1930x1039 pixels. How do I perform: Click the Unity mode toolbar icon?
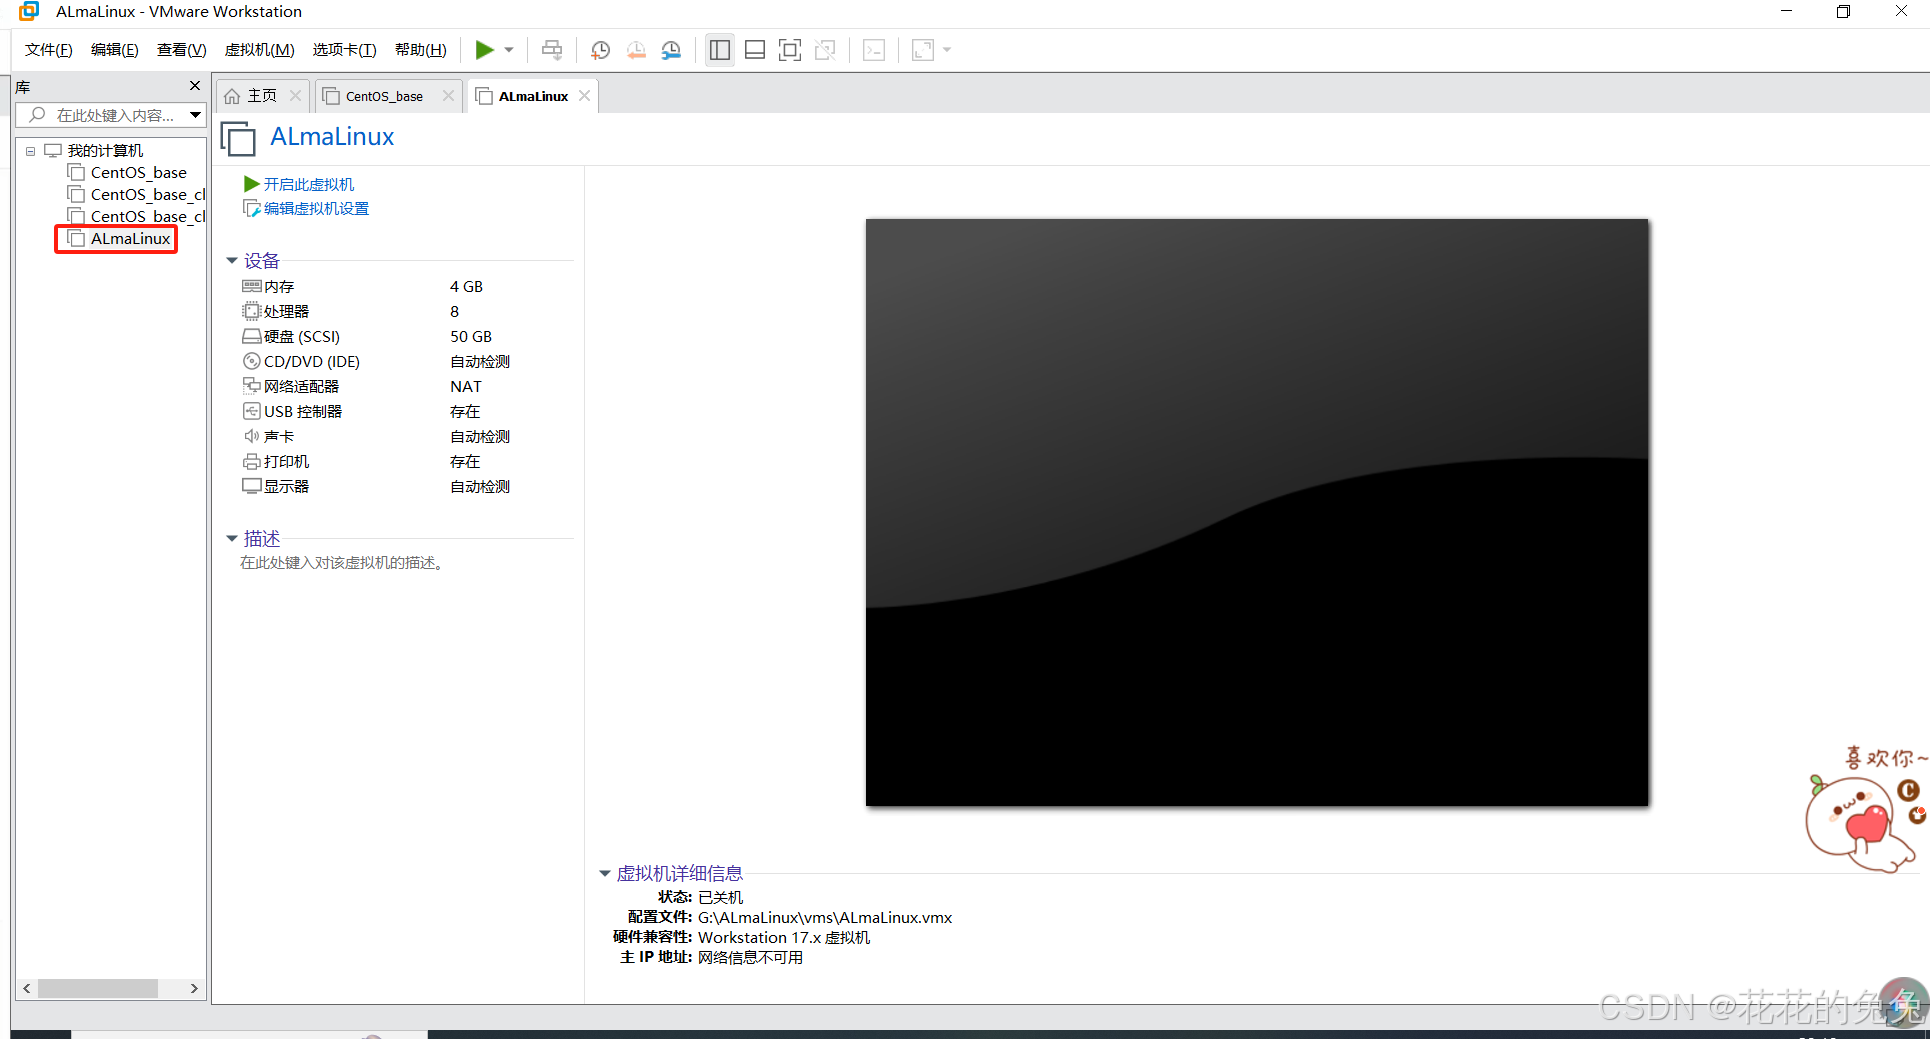tap(825, 50)
